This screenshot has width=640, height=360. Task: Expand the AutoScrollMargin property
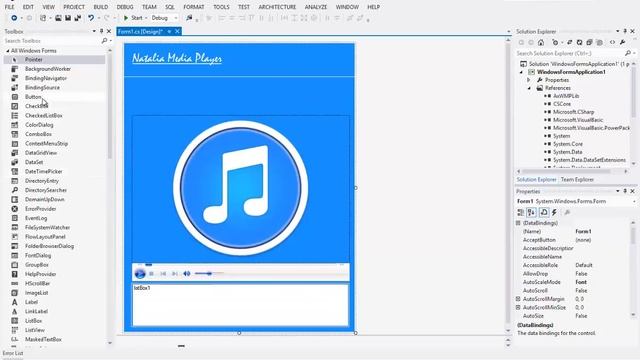point(518,299)
